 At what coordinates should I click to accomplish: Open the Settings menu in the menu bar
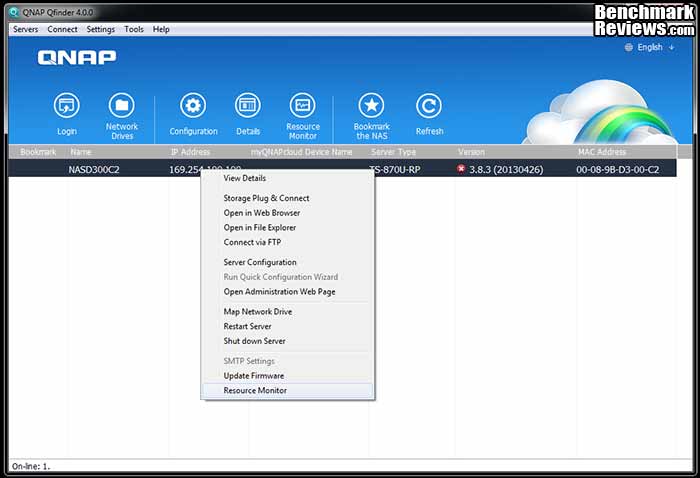click(x=100, y=30)
